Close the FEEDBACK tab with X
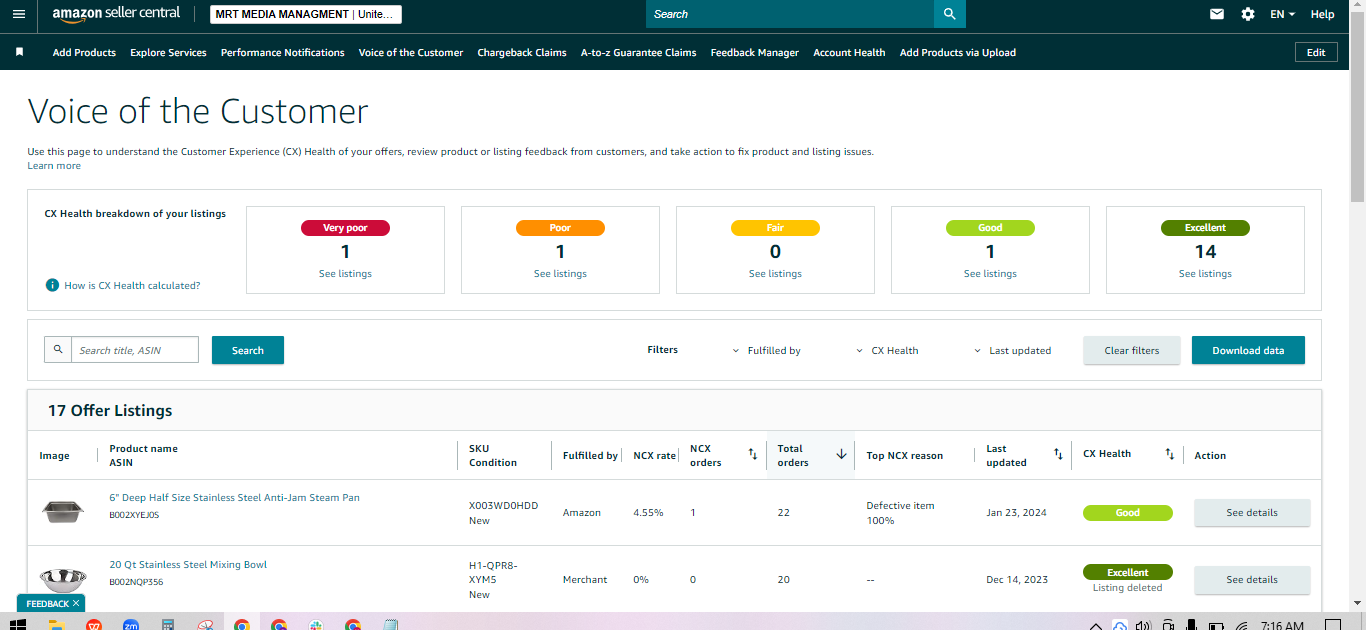Screen dimensions: 1366x630 point(75,603)
